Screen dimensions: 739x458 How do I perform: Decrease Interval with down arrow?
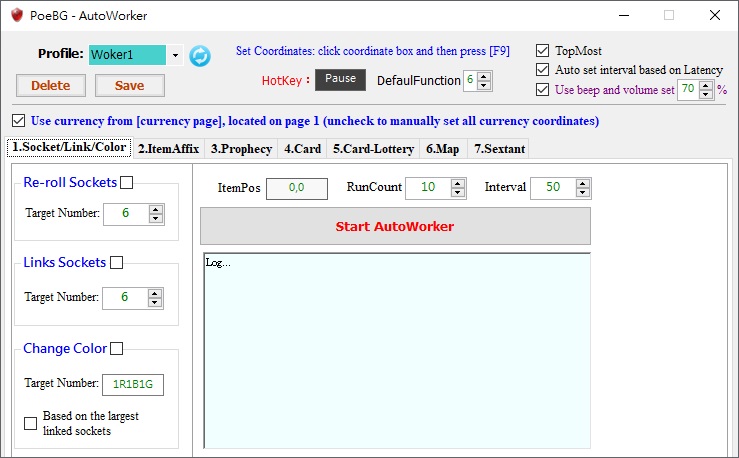(583, 193)
